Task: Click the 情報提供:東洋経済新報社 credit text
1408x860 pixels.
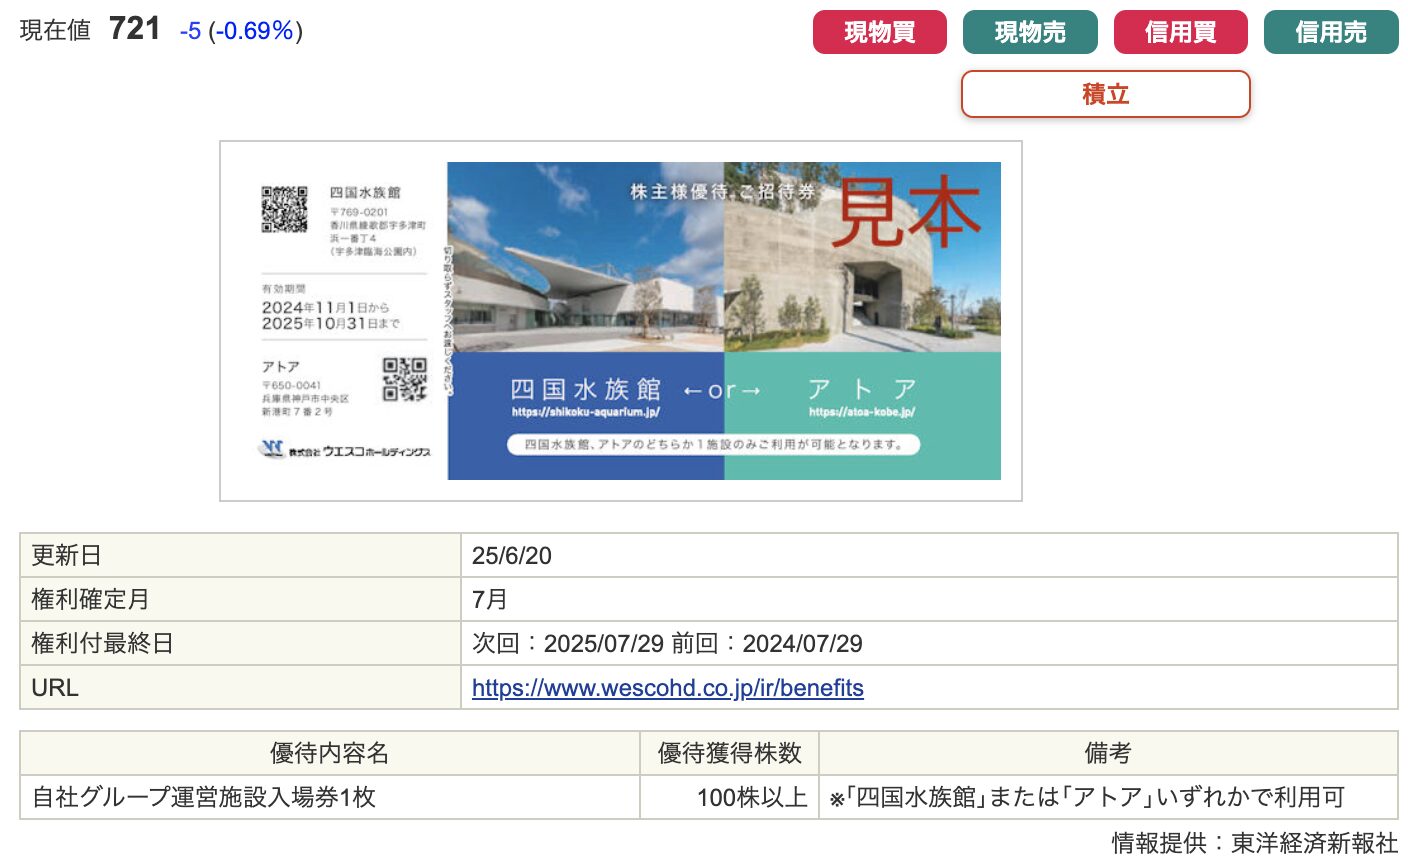Action: (1255, 843)
